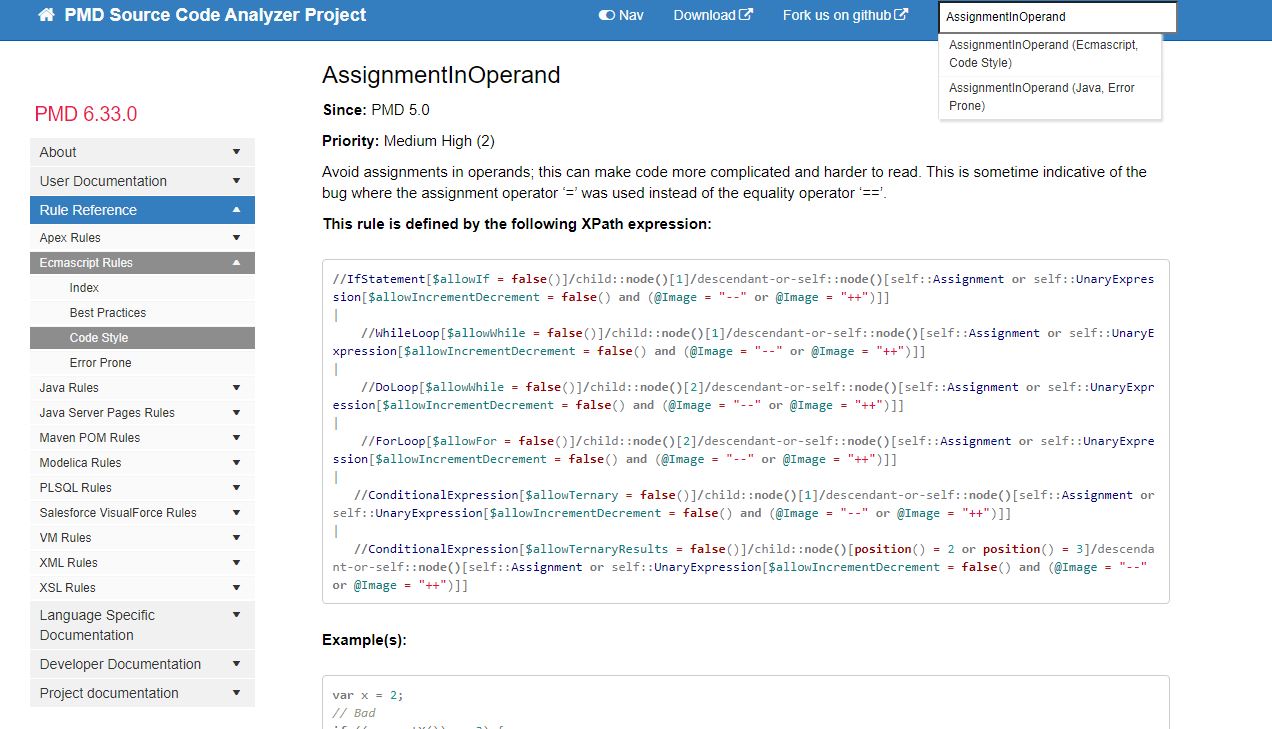This screenshot has height=729, width=1272.
Task: Expand Salesforce VisualForce Rules group
Action: coord(142,513)
